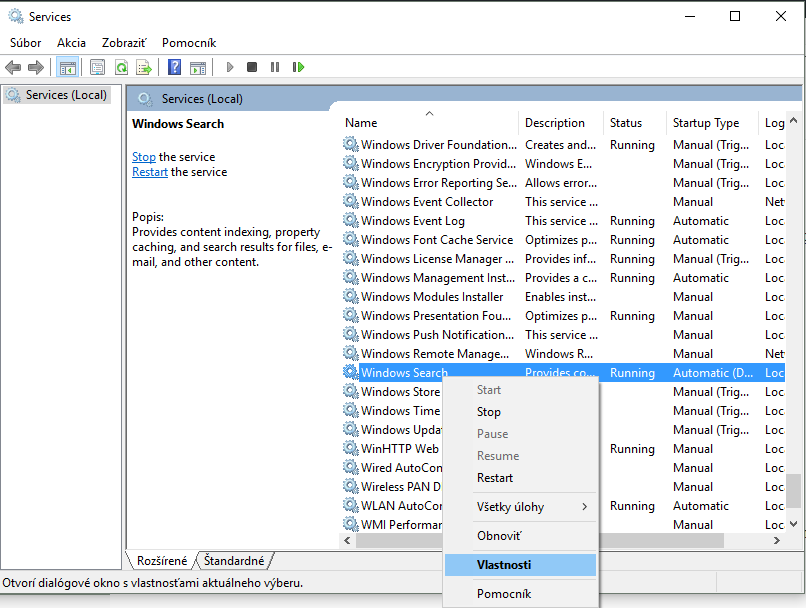The height and width of the screenshot is (608, 806).
Task: Click the Stop the service link
Action: pyautogui.click(x=143, y=157)
